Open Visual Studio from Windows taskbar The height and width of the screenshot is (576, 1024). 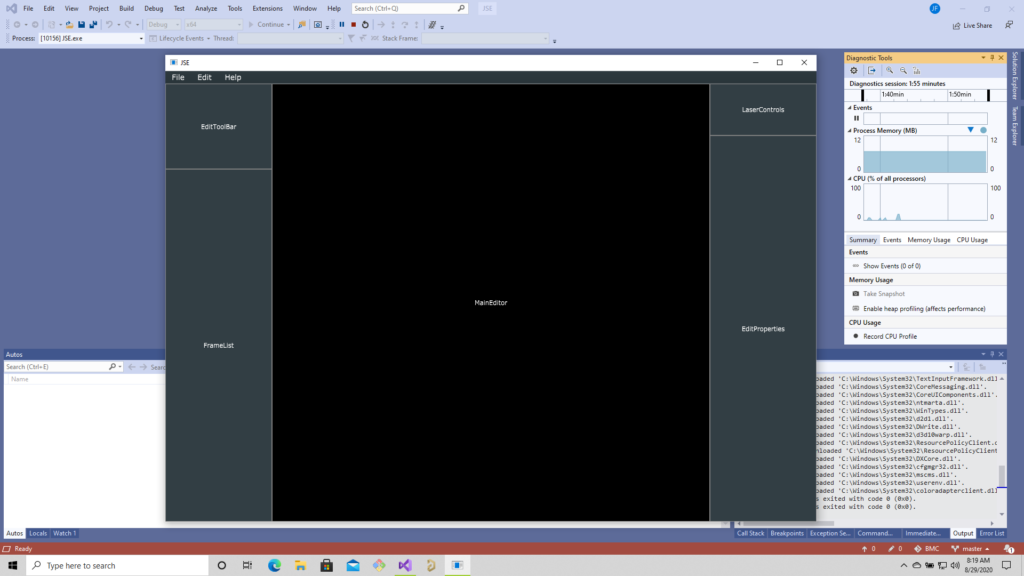(x=405, y=565)
